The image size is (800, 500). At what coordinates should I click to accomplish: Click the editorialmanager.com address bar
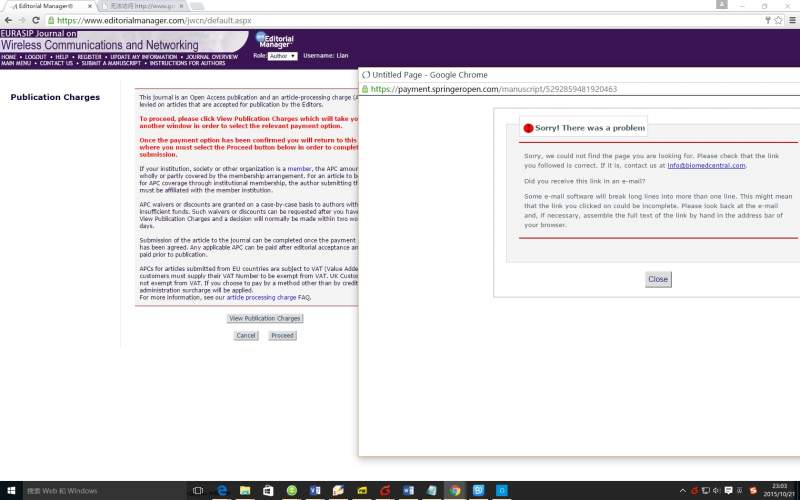(403, 20)
